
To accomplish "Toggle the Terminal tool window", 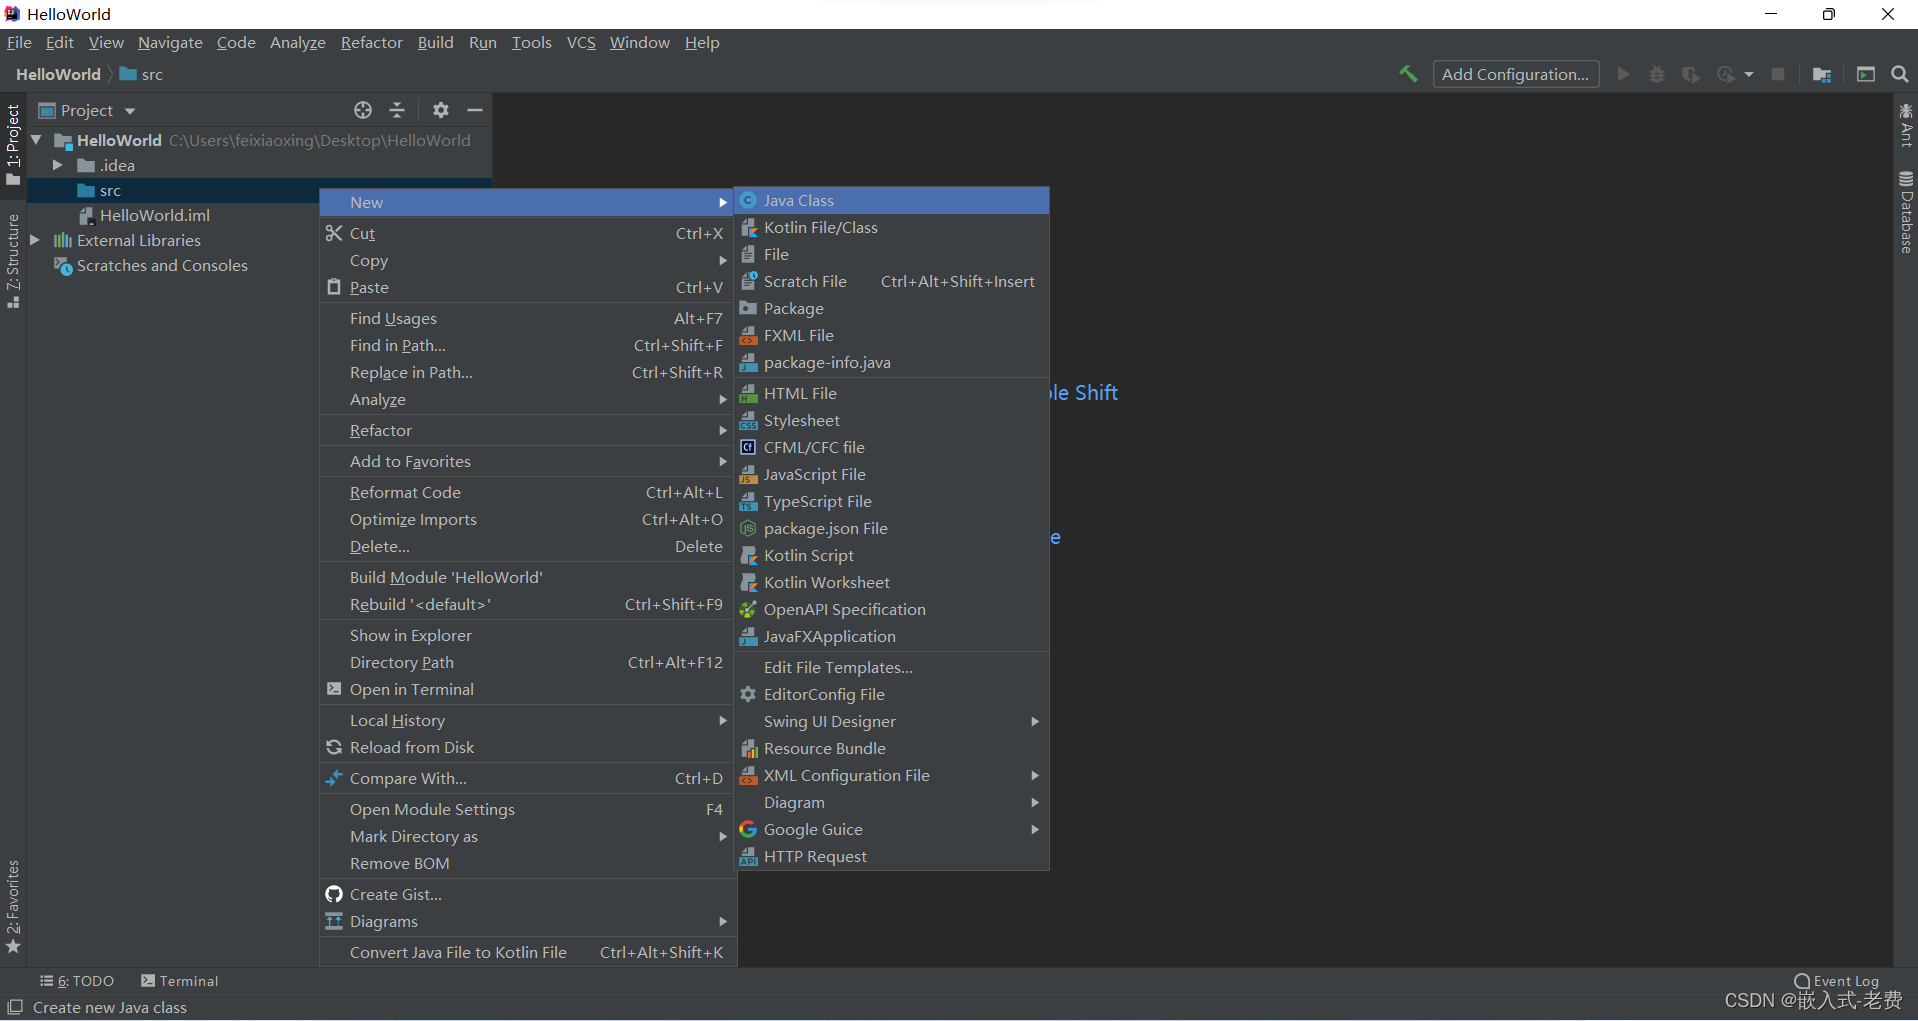I will pyautogui.click(x=180, y=981).
